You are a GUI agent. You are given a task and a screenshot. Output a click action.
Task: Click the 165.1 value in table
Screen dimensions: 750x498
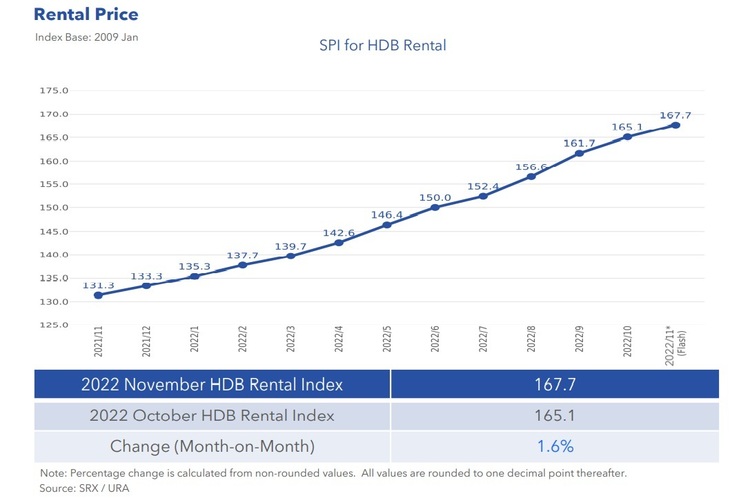pyautogui.click(x=555, y=415)
